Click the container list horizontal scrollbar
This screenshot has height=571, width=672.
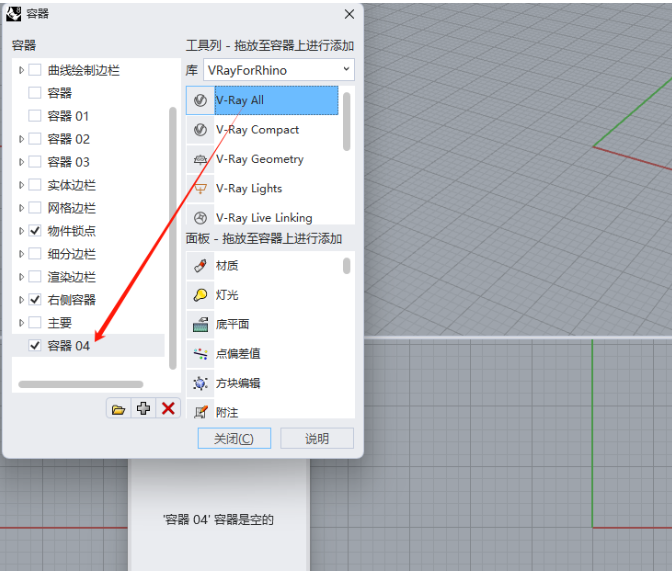click(x=80, y=384)
